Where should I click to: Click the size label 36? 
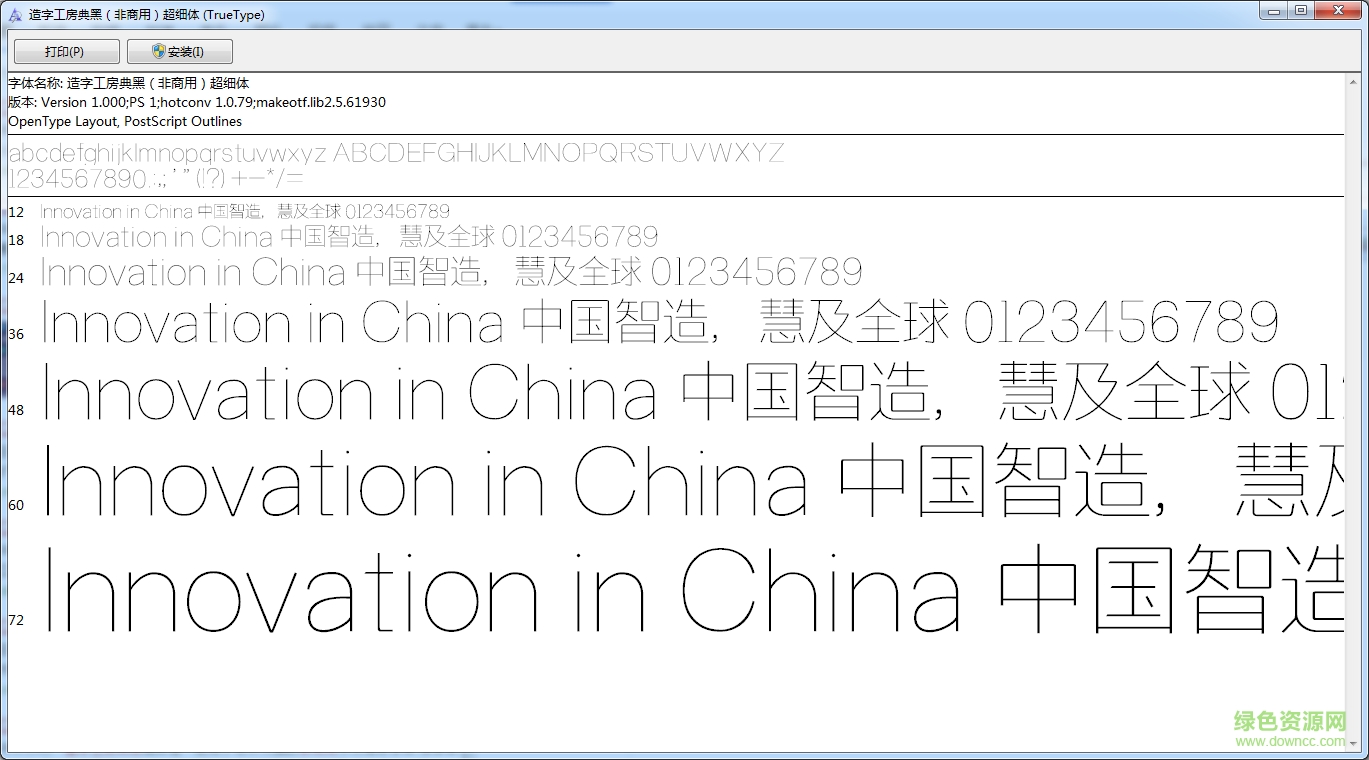(16, 334)
